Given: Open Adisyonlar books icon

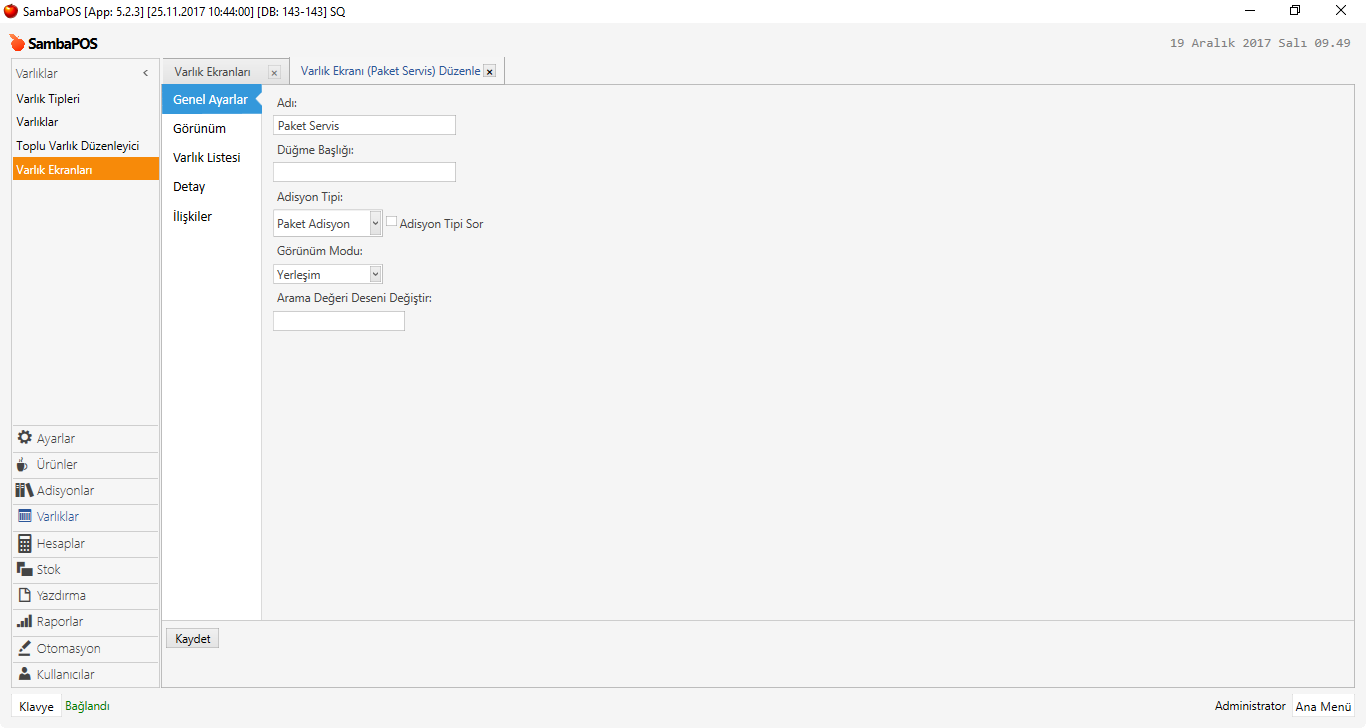Looking at the screenshot, I should click(25, 491).
